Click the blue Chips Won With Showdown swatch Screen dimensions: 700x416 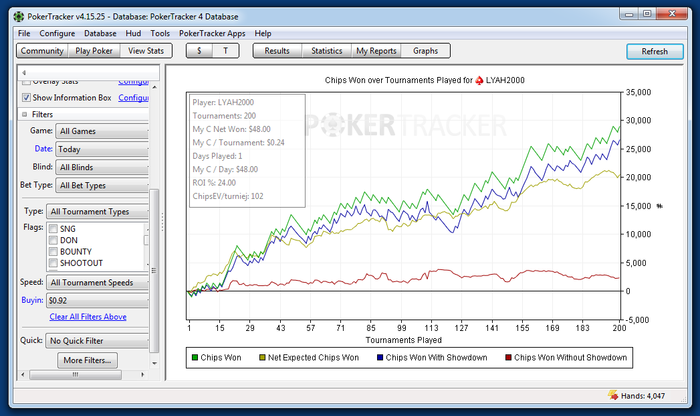(x=380, y=358)
